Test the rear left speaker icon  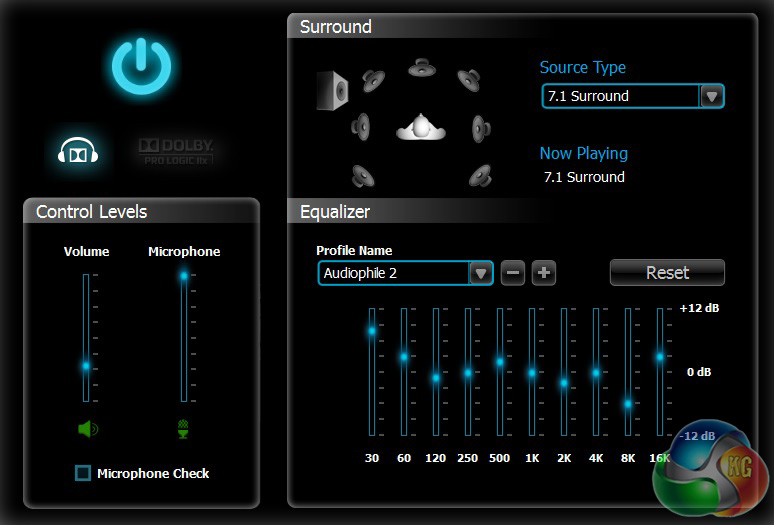(363, 176)
